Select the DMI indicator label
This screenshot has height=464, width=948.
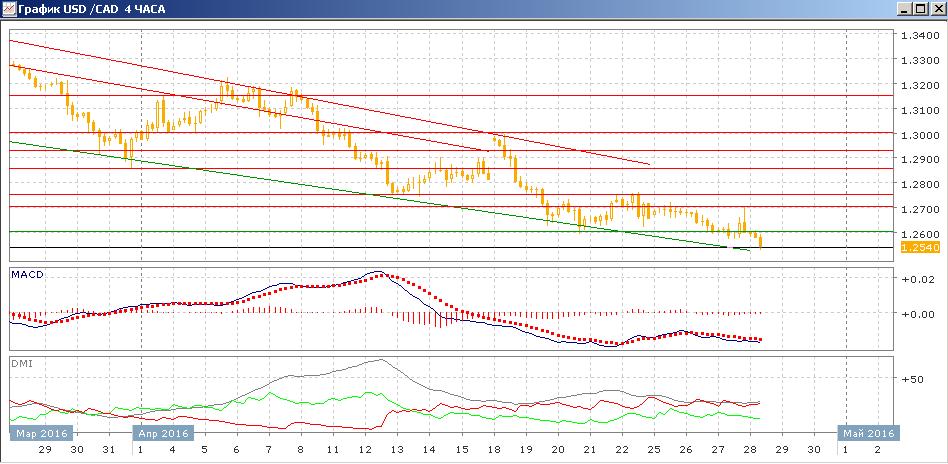tap(22, 364)
